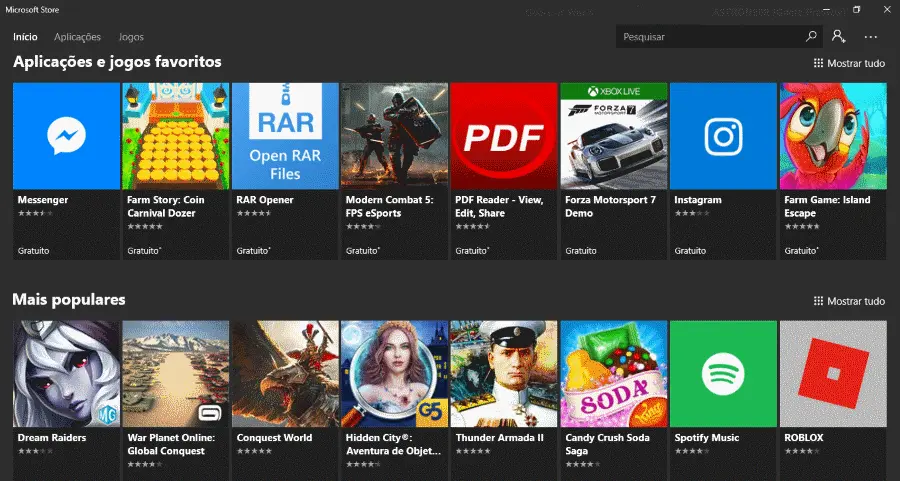Open the Forza Motorsport 7 Demo artwork
Screen dimensions: 900x481
coord(614,136)
